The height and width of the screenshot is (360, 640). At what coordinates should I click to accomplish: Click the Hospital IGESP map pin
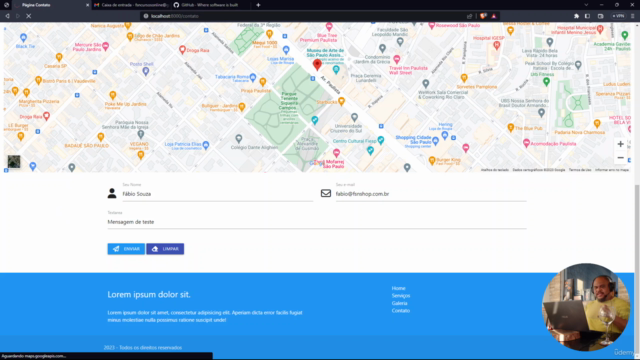point(496,46)
